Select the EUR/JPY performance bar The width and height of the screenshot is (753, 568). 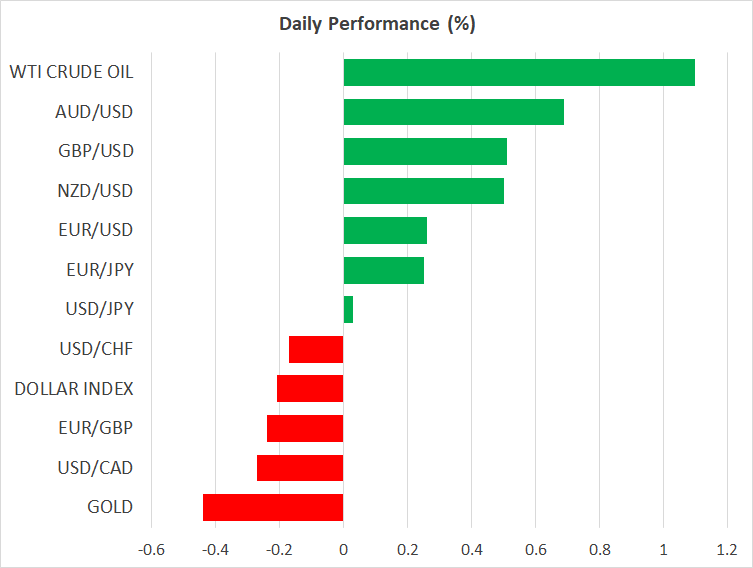(x=383, y=270)
